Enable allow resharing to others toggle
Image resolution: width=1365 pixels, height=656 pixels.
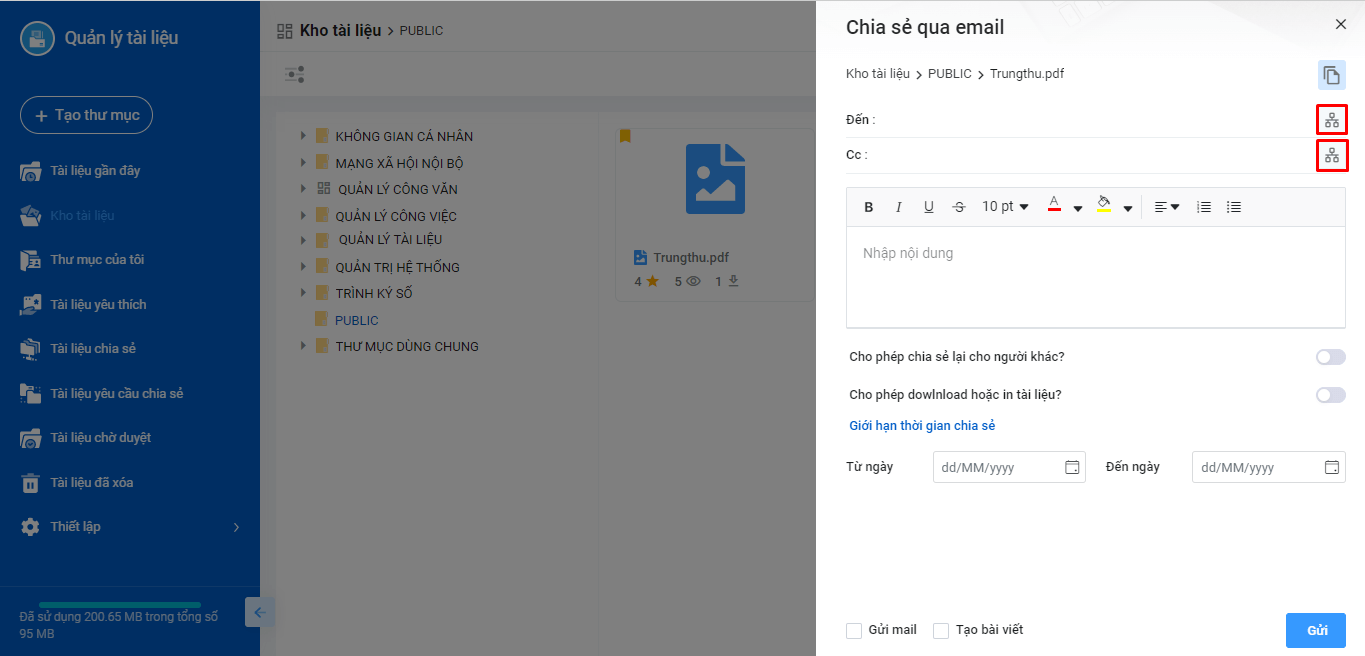click(x=1330, y=357)
